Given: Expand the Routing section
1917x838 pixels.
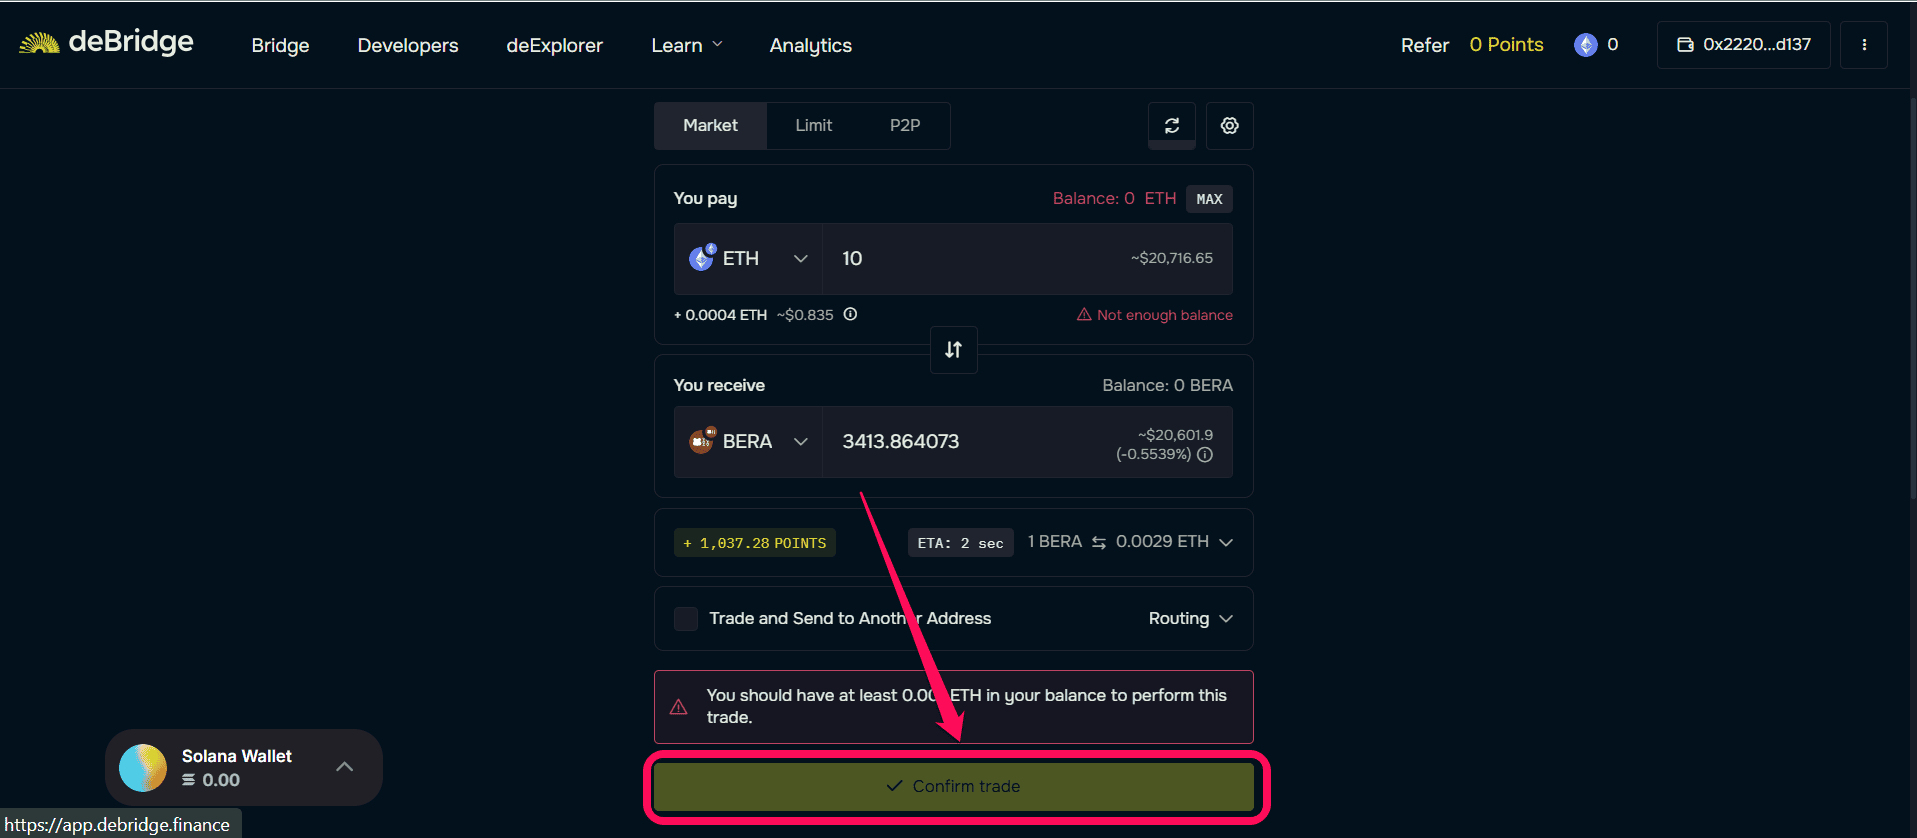Looking at the screenshot, I should click(1190, 618).
